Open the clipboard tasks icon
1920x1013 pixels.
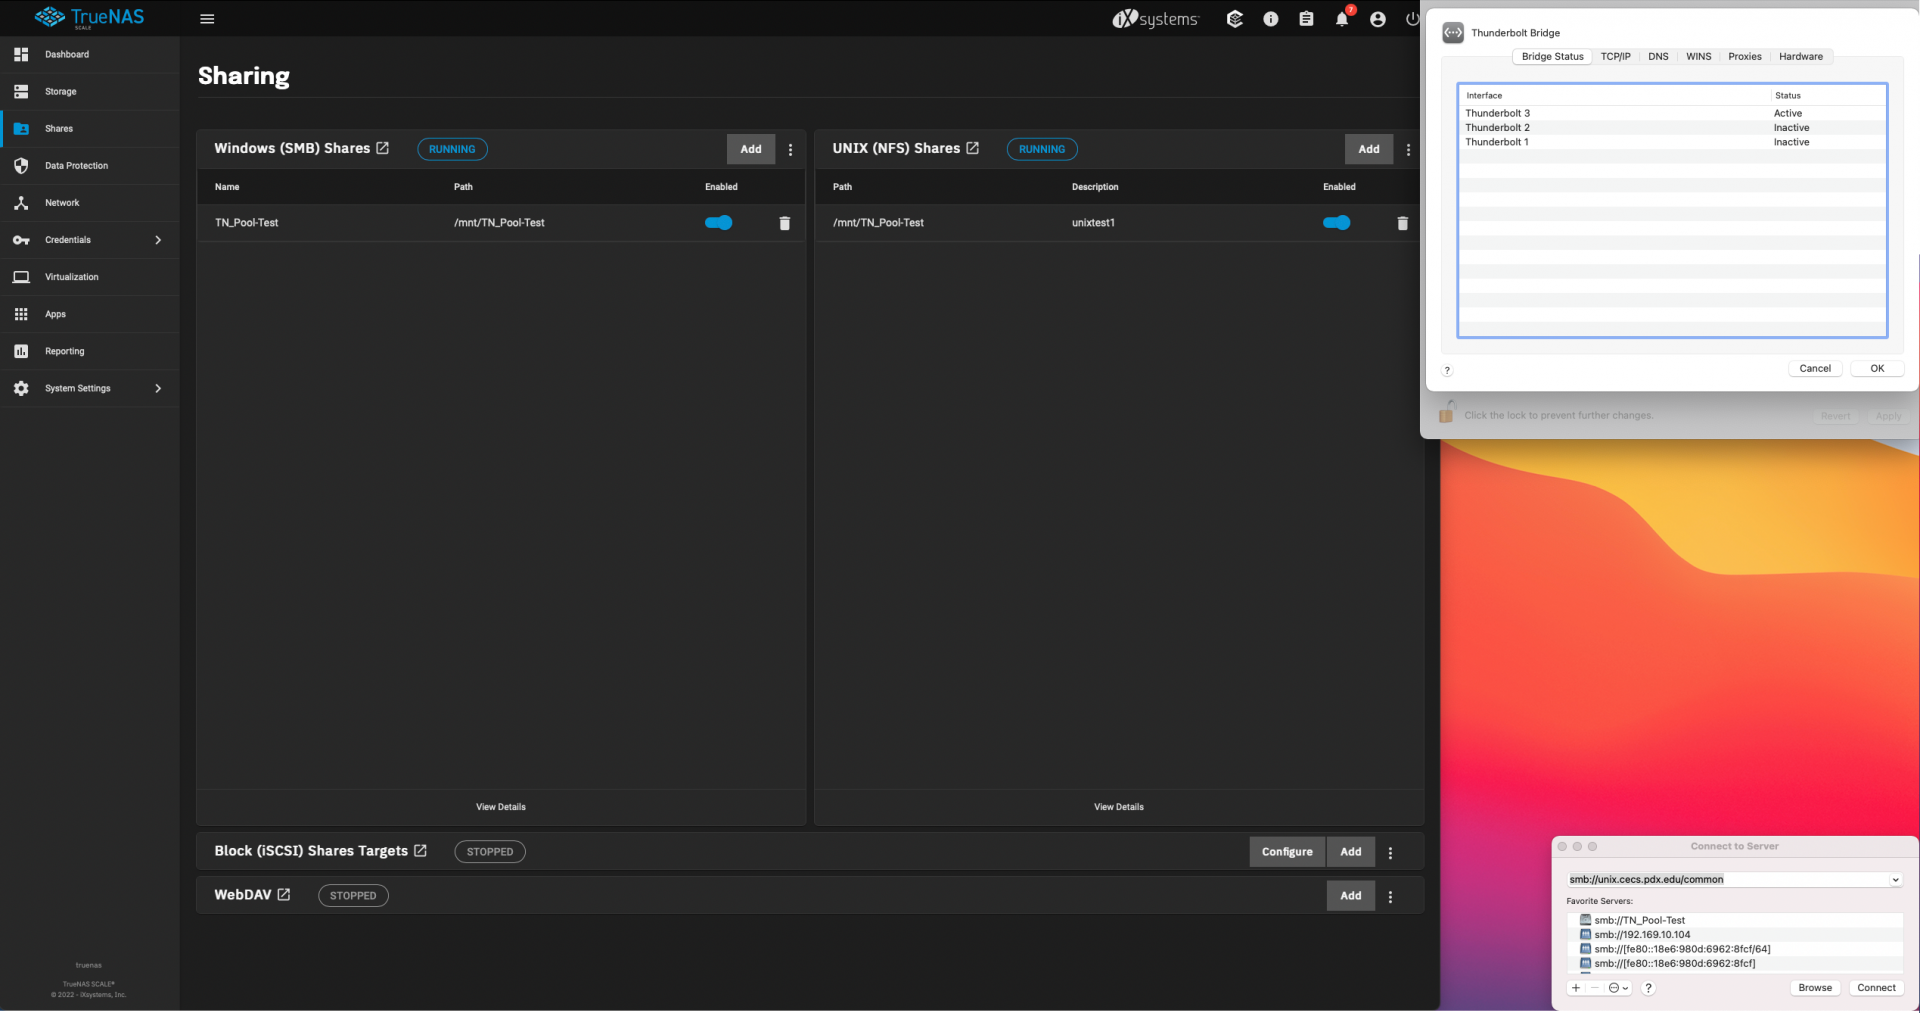(1306, 19)
